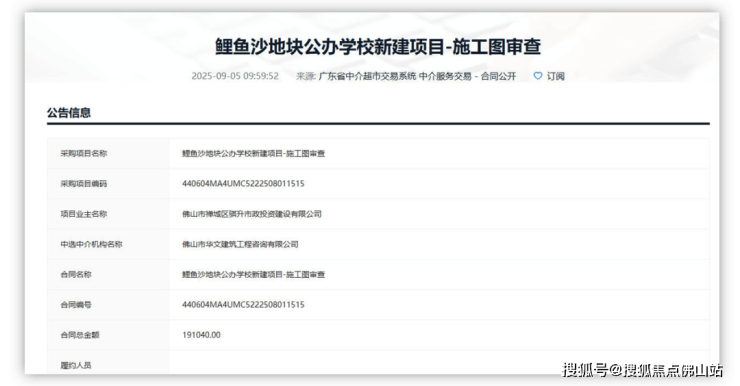Open 中介服务交易 - 合同公开 breadcrumb text
740x386 pixels.
(467, 76)
